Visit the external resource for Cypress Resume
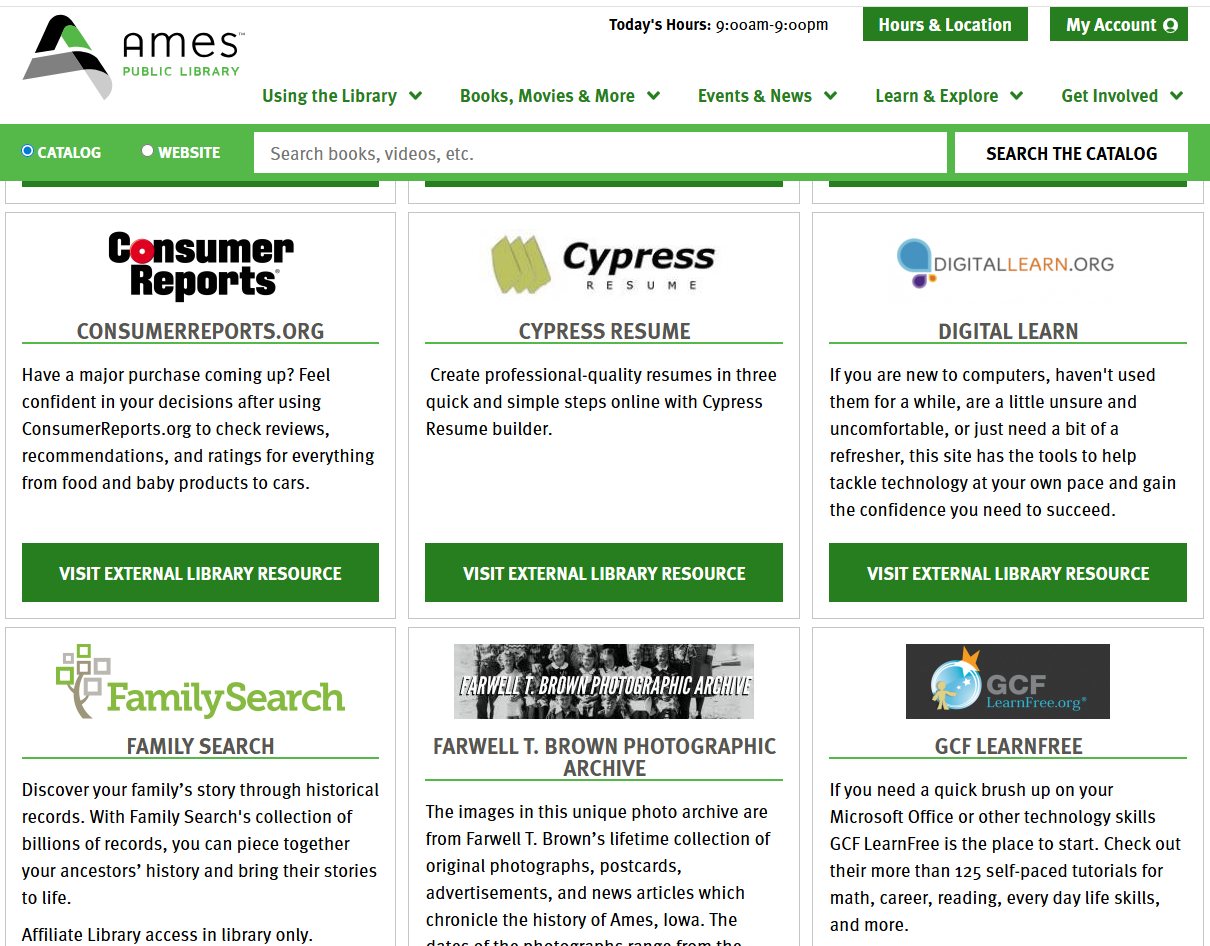This screenshot has width=1210, height=946. click(x=603, y=573)
